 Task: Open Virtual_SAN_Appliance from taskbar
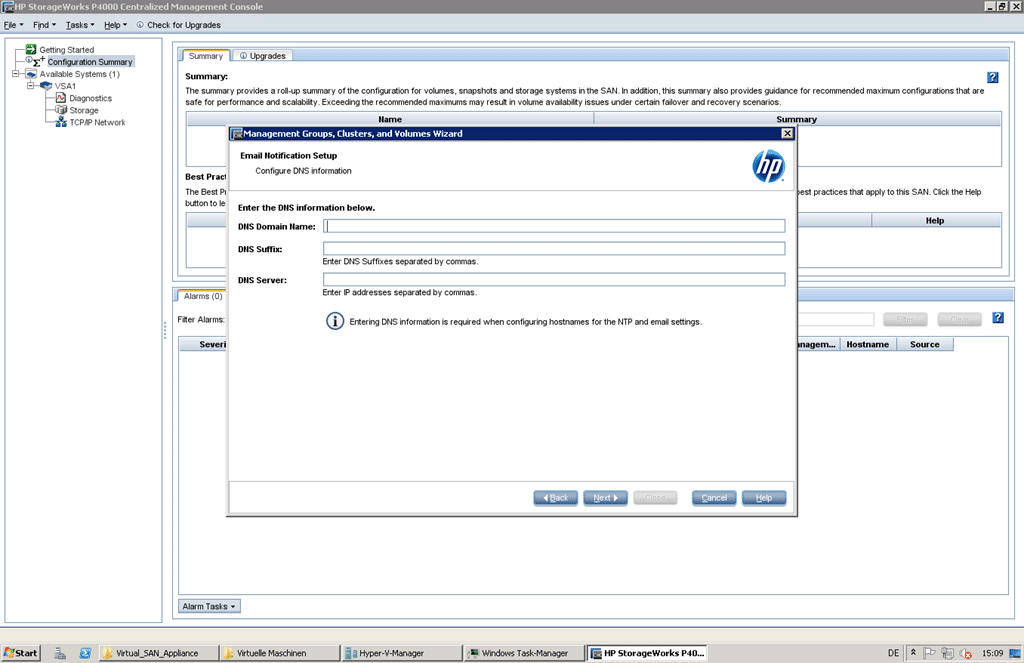click(x=157, y=653)
